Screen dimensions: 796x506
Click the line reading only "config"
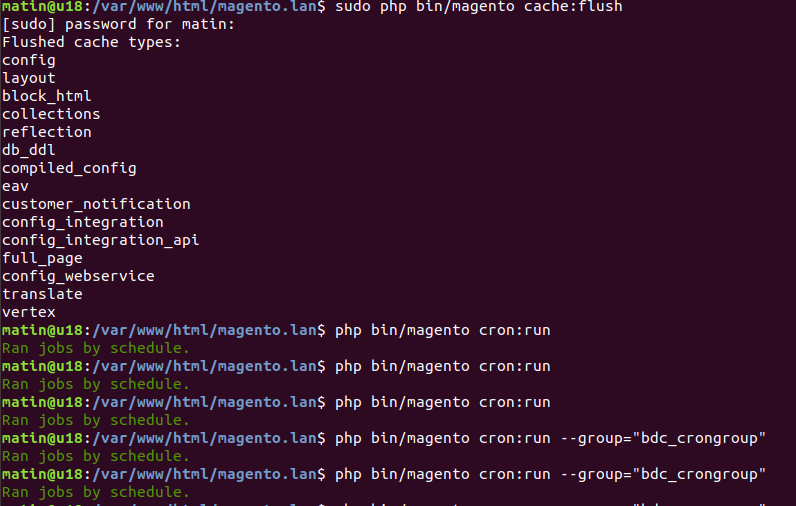coord(29,60)
